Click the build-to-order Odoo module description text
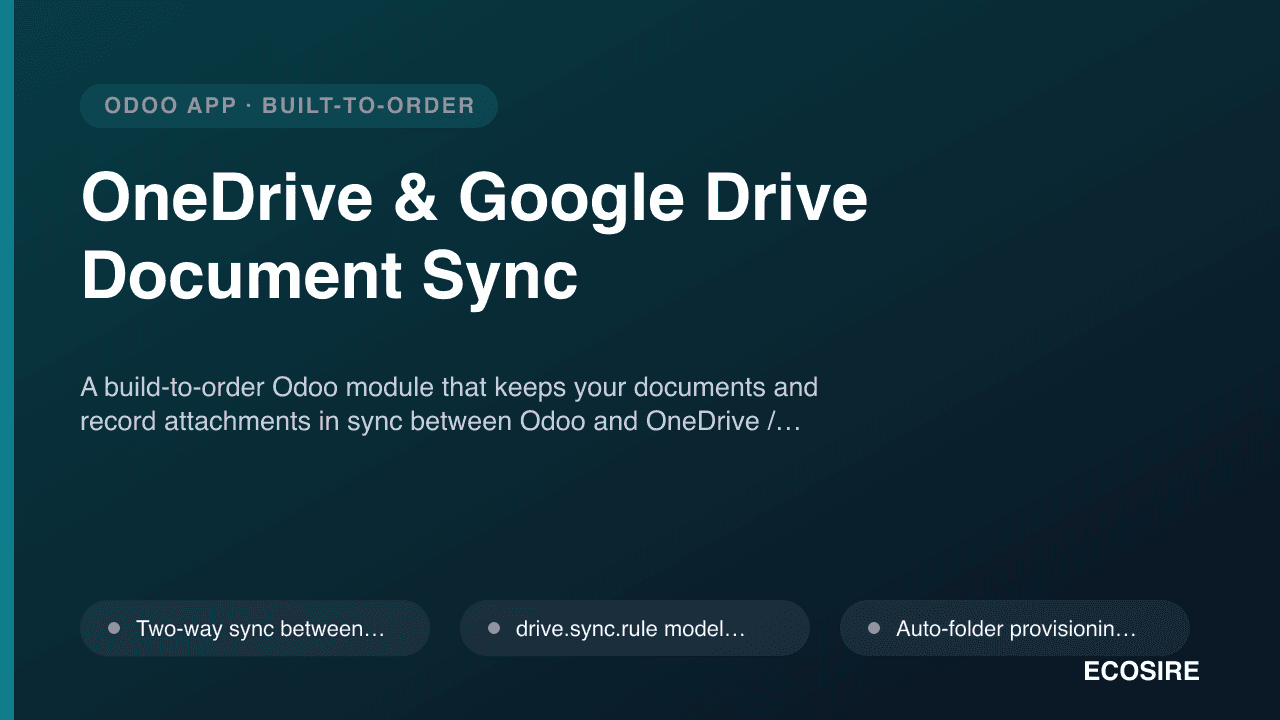This screenshot has width=1280, height=720. (x=449, y=404)
